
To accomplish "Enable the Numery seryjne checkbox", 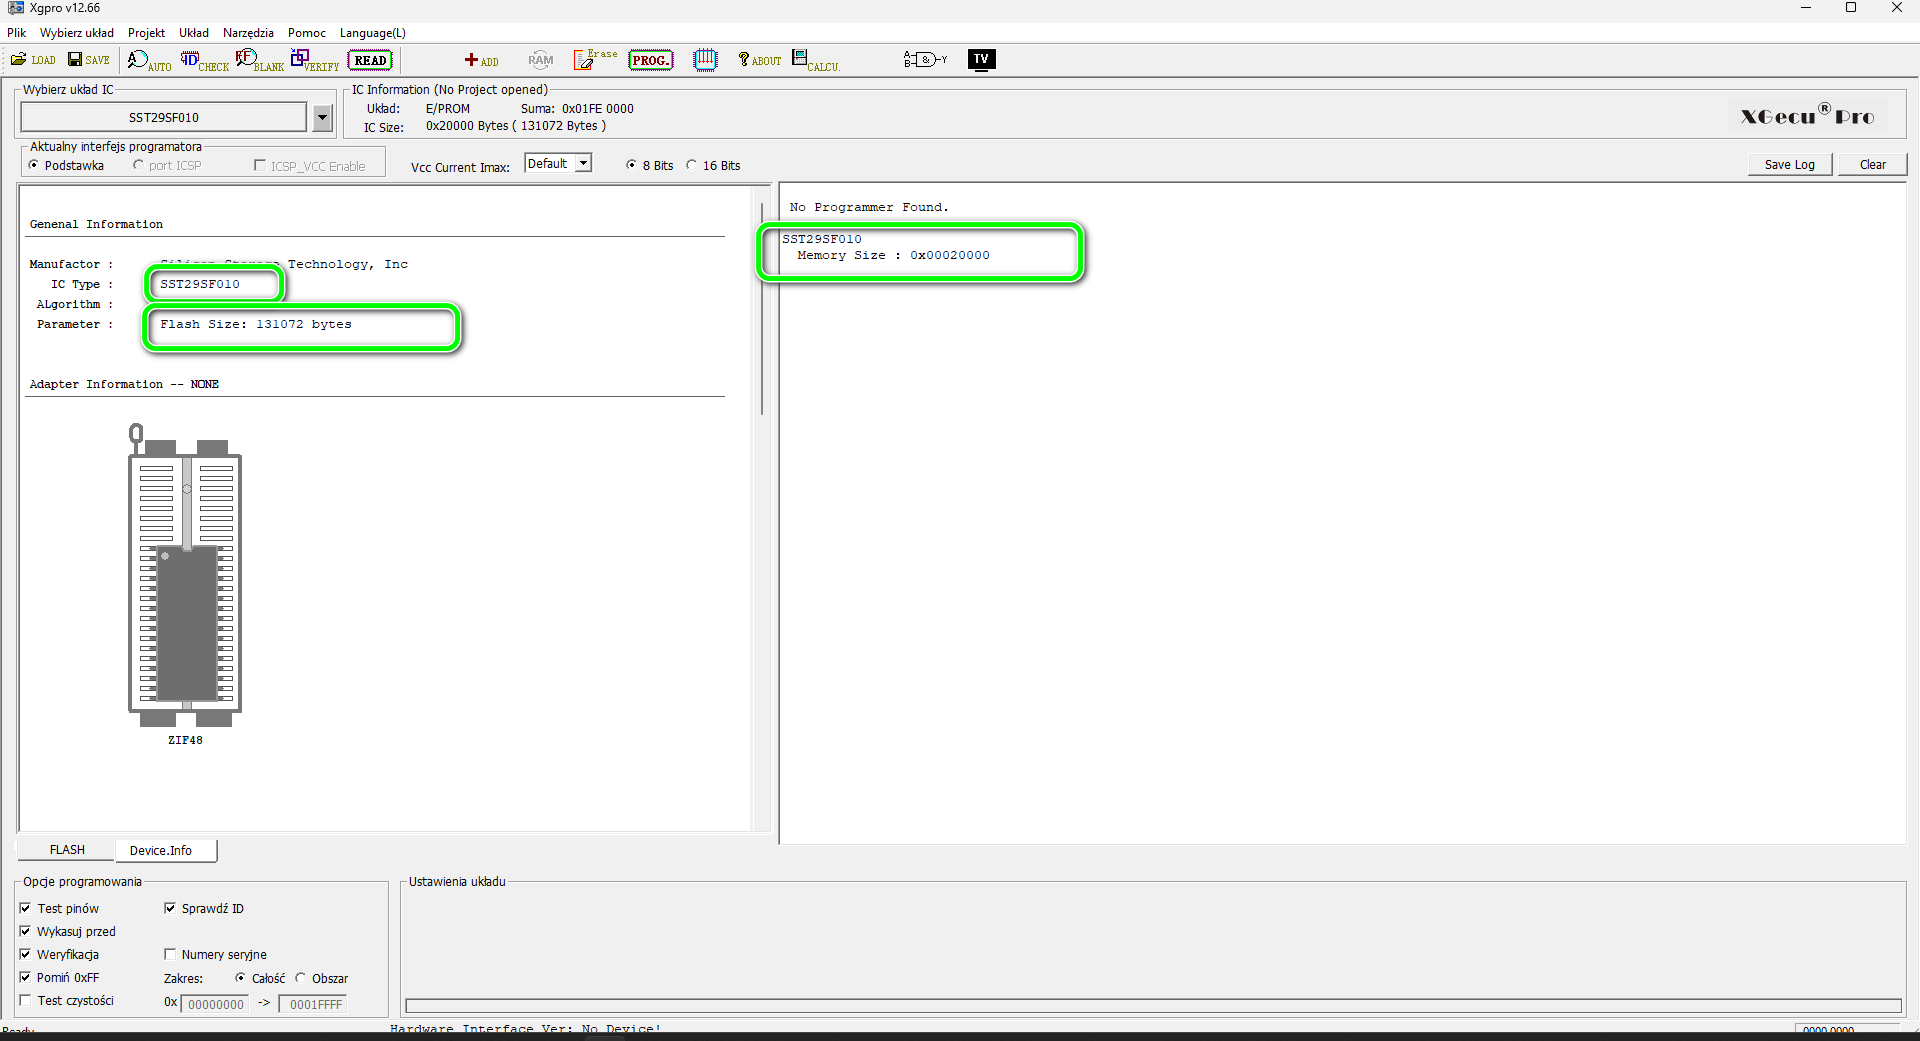I will (x=170, y=954).
